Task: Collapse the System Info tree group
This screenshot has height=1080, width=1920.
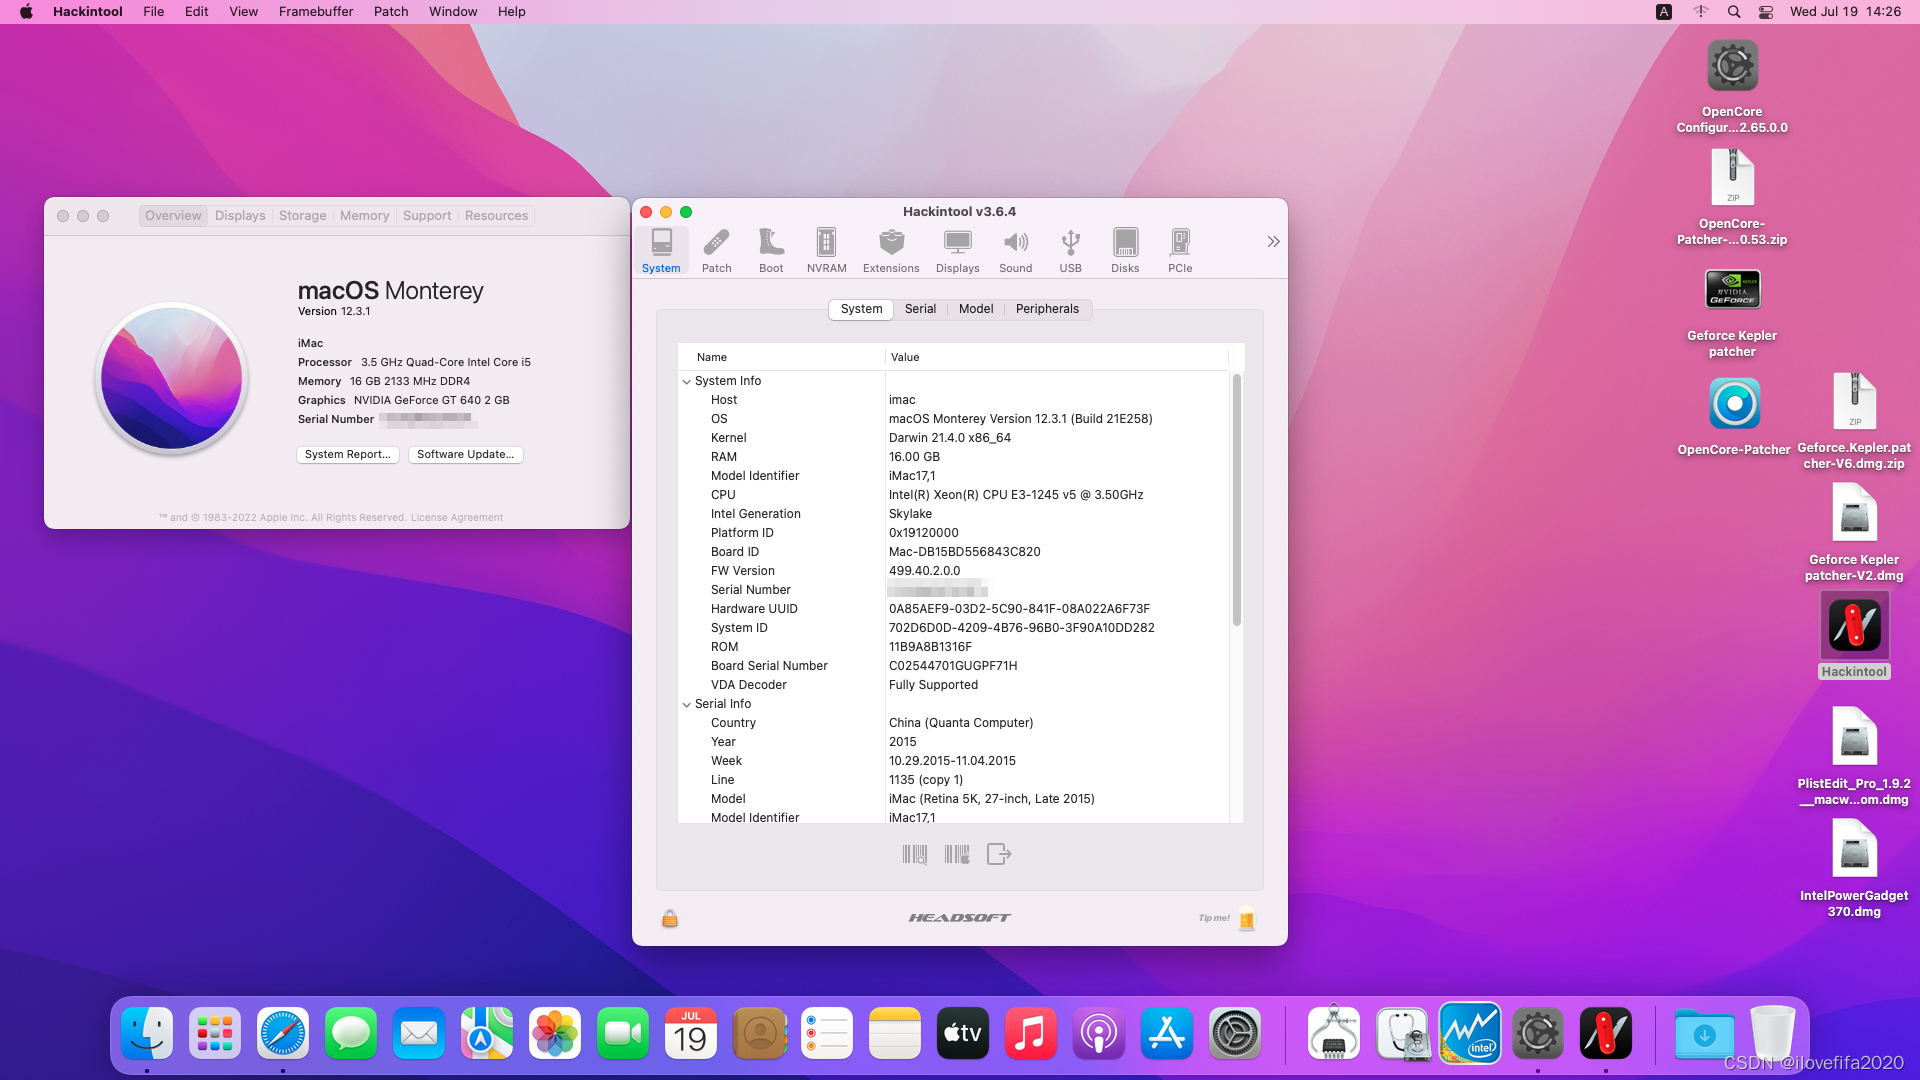Action: click(686, 381)
